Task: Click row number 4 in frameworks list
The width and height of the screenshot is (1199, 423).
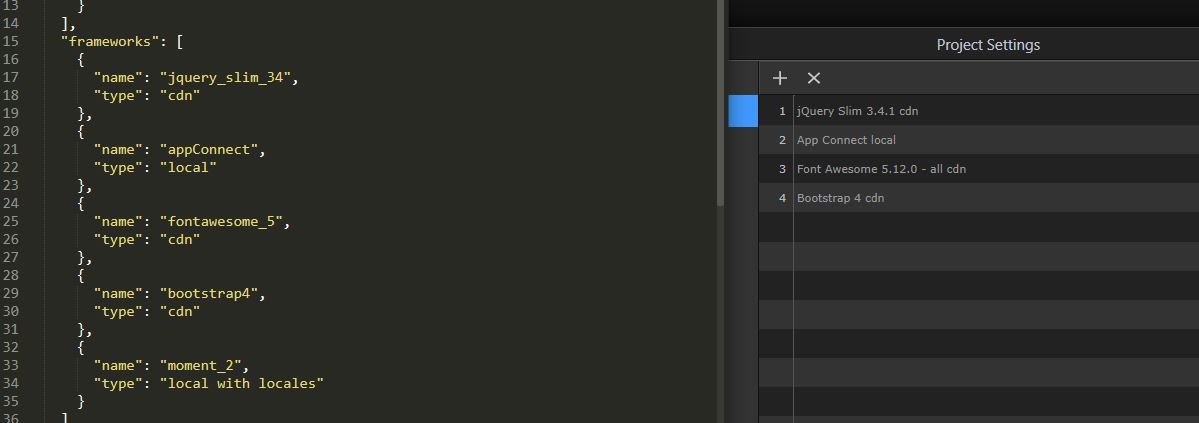Action: [x=781, y=198]
